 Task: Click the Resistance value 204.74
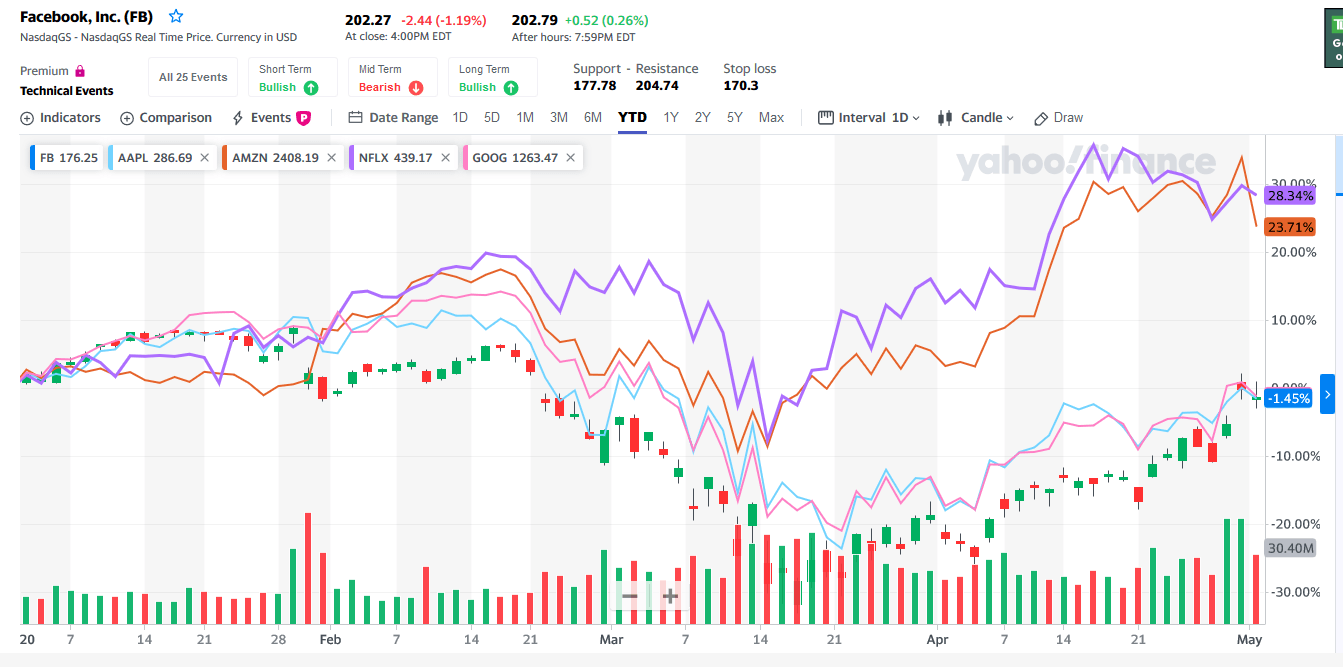(x=657, y=86)
